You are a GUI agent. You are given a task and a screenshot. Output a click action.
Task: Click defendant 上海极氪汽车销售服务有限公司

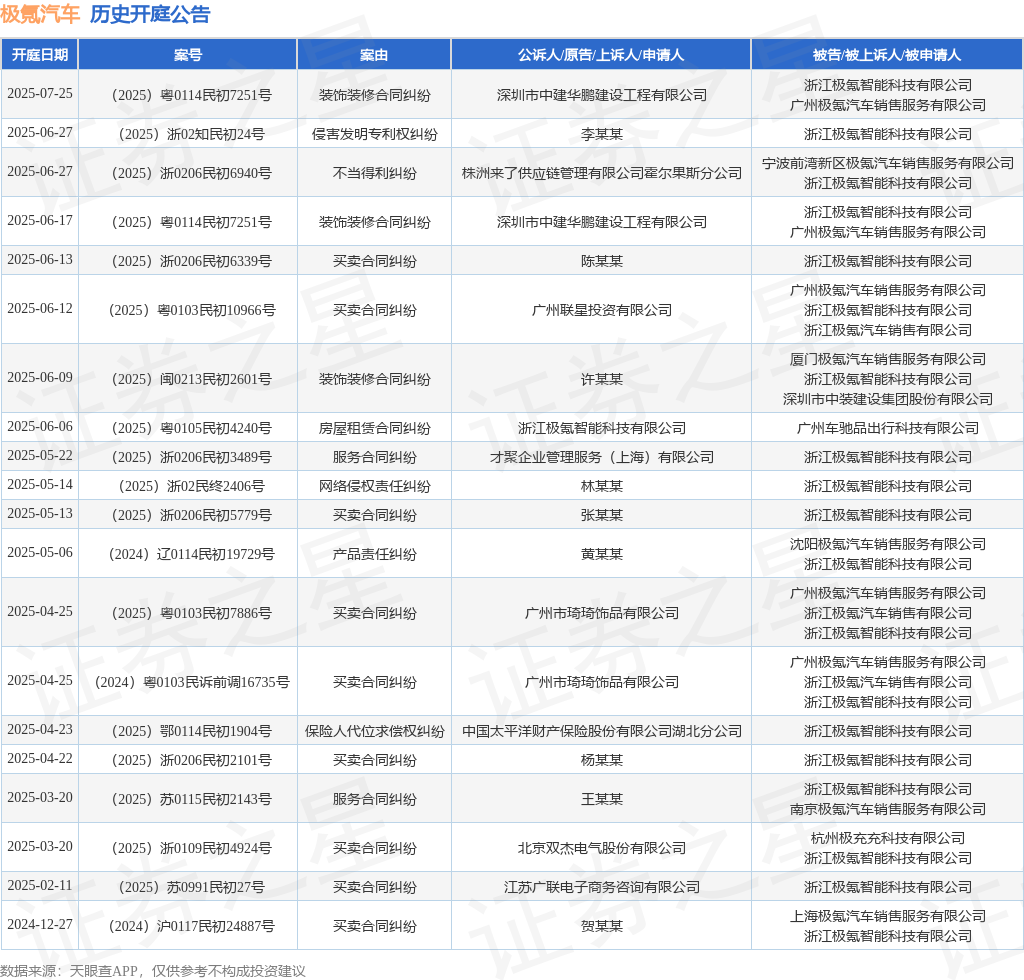click(888, 917)
